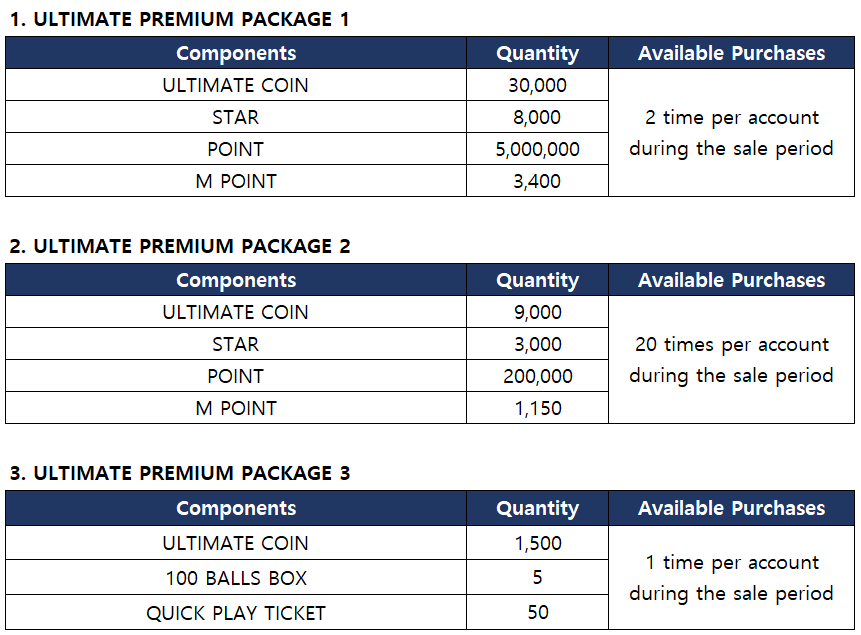Click the 3,400 M POINT quantity

pyautogui.click(x=537, y=181)
